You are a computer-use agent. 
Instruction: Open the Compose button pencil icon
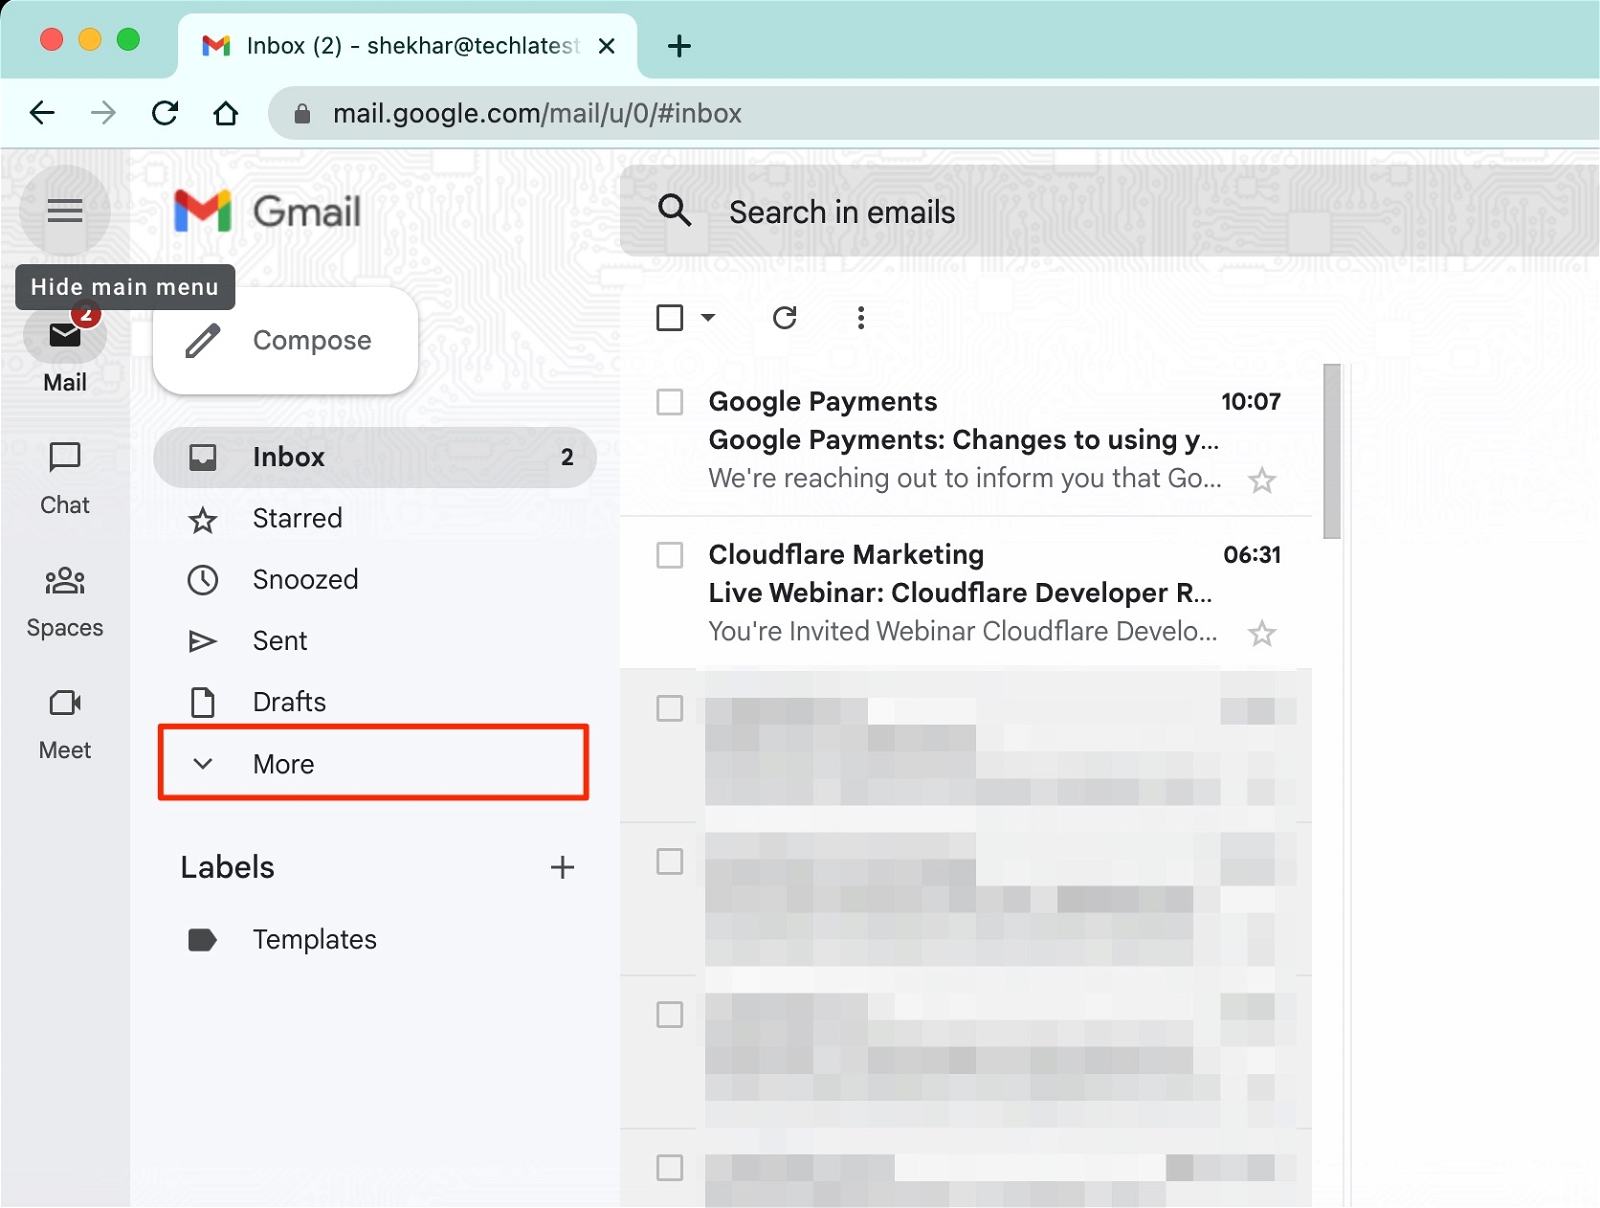click(202, 340)
